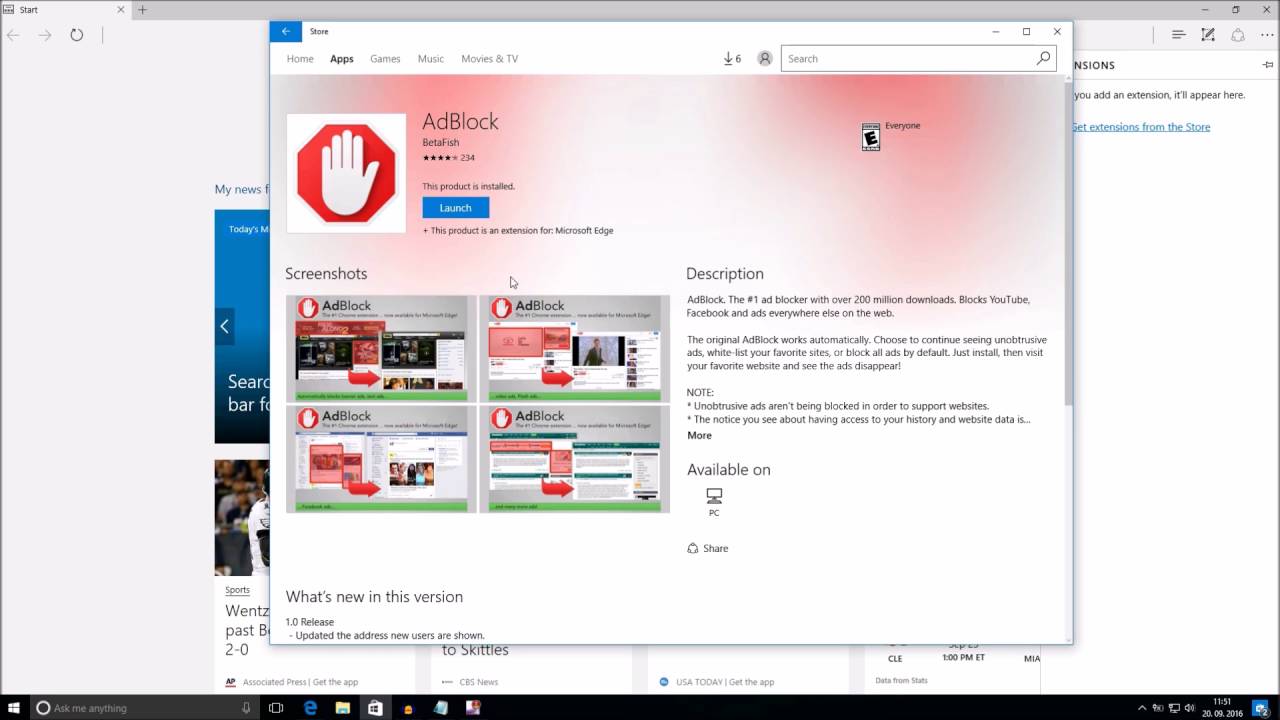Open the Action Center notifications icon
This screenshot has height=720, width=1280.
1261,708
